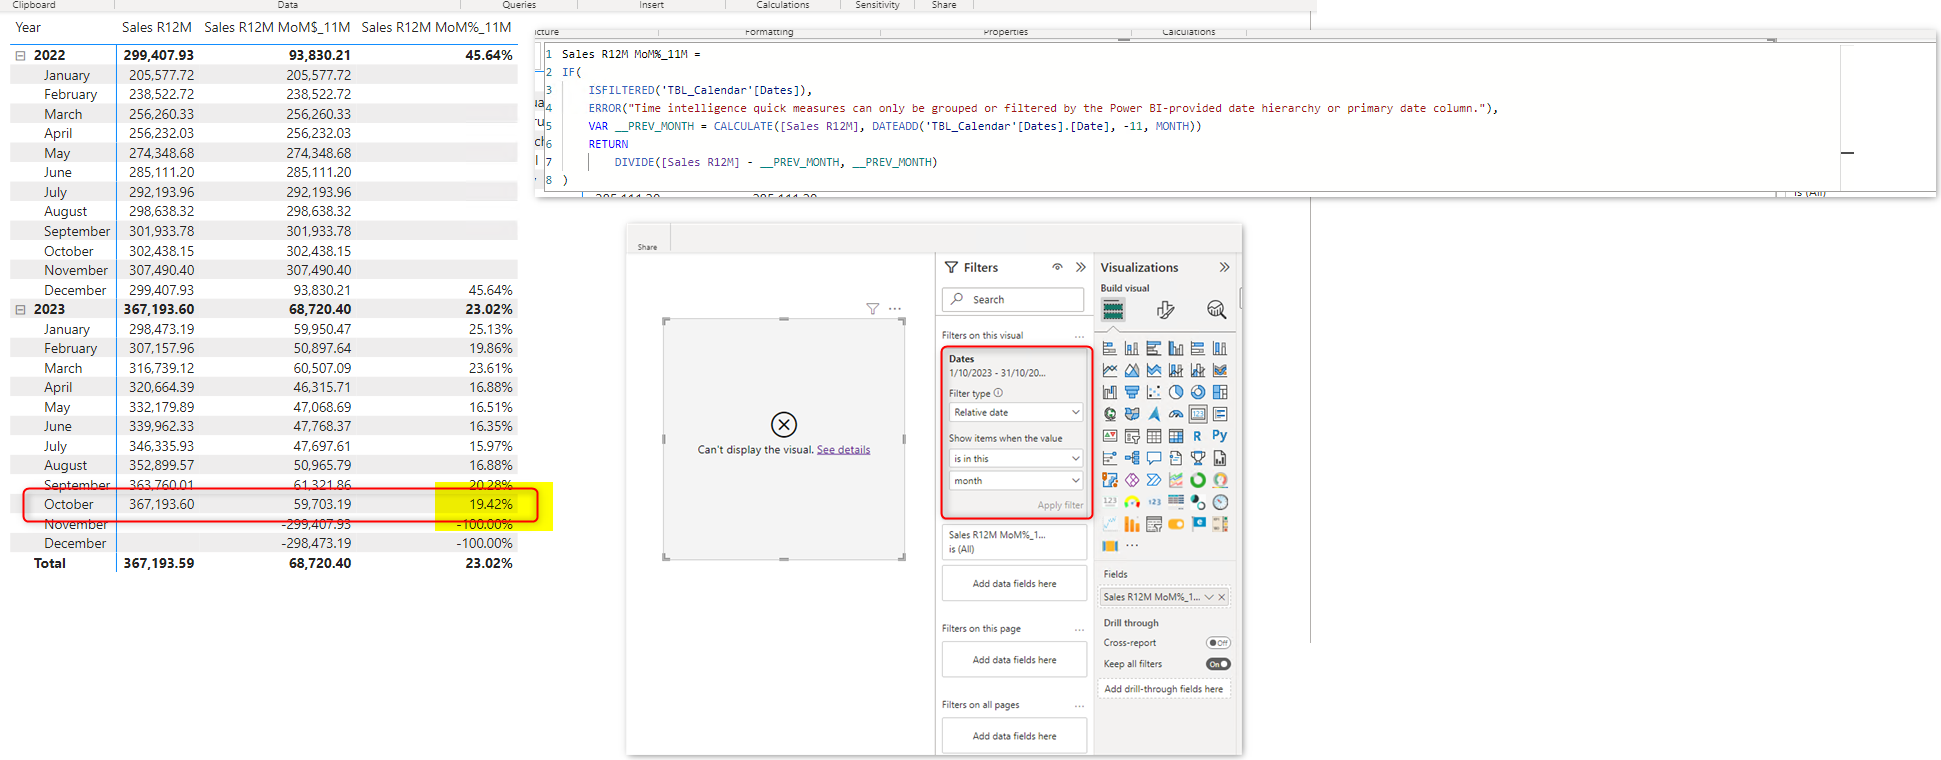Remove the Sales R12M MoM% field
Viewport: 1941px width, 760px height.
coord(1222,597)
